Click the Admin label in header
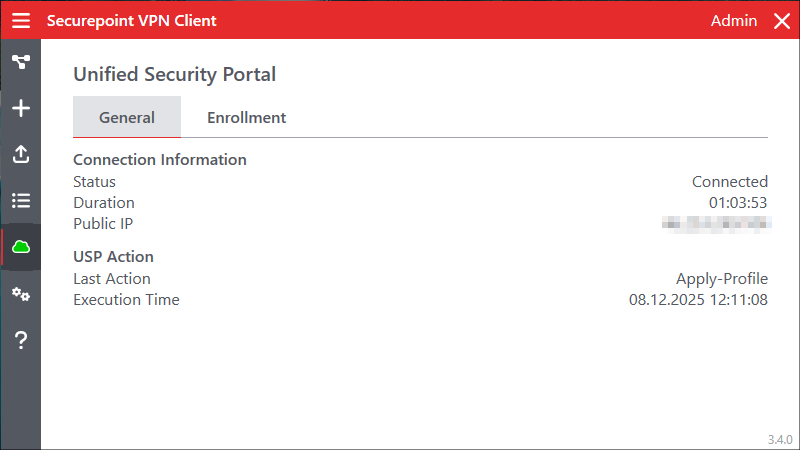This screenshot has height=450, width=800. (734, 21)
